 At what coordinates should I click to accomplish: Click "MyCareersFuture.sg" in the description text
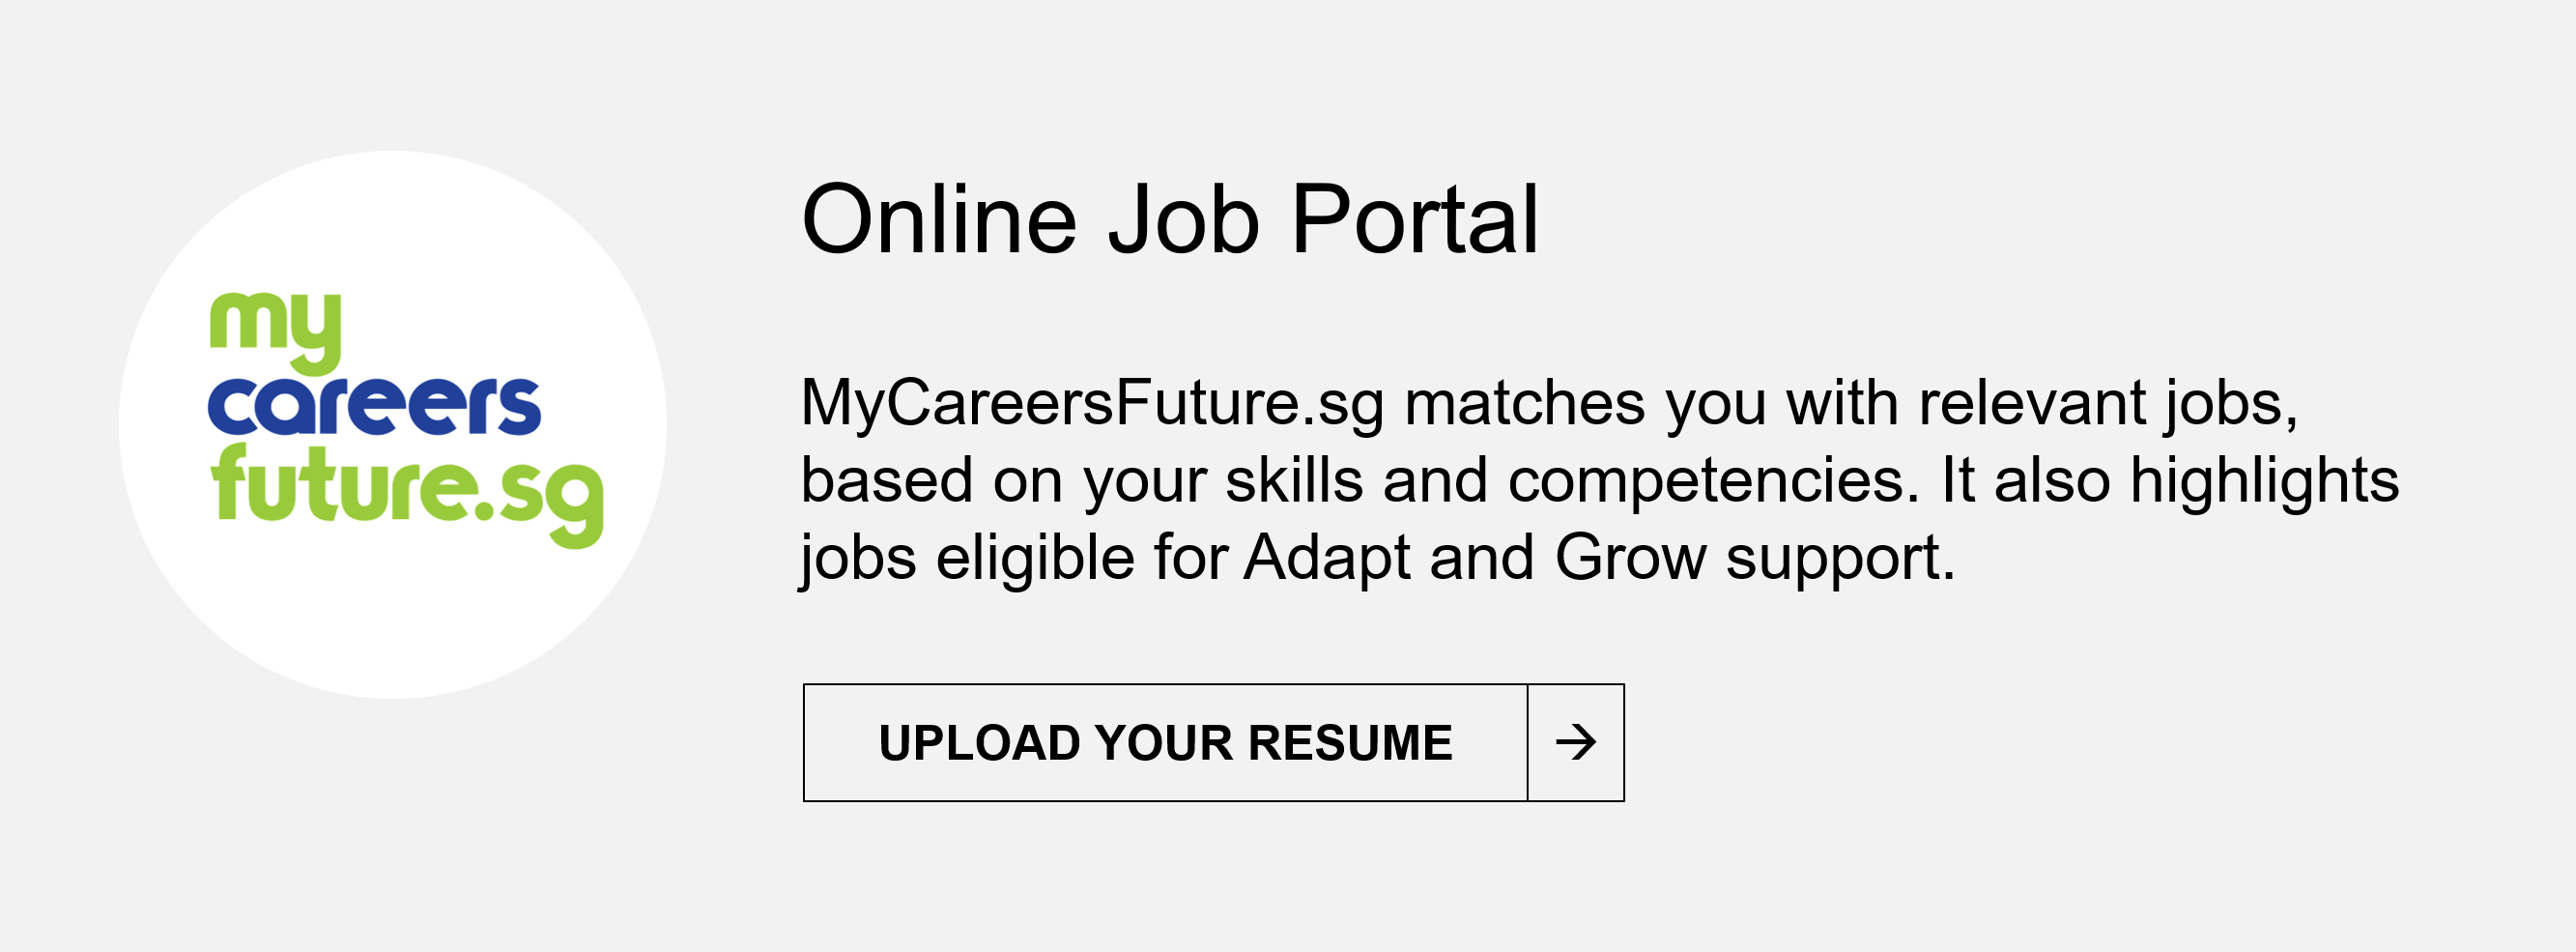tap(1092, 404)
